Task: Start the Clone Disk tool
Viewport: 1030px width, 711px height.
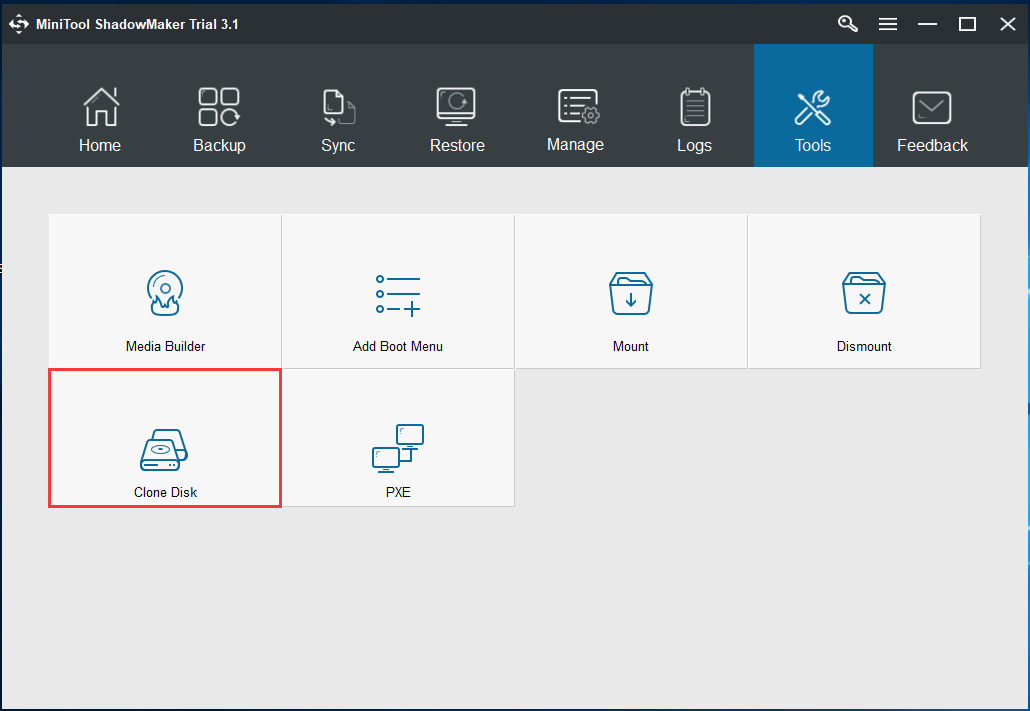Action: click(x=165, y=438)
